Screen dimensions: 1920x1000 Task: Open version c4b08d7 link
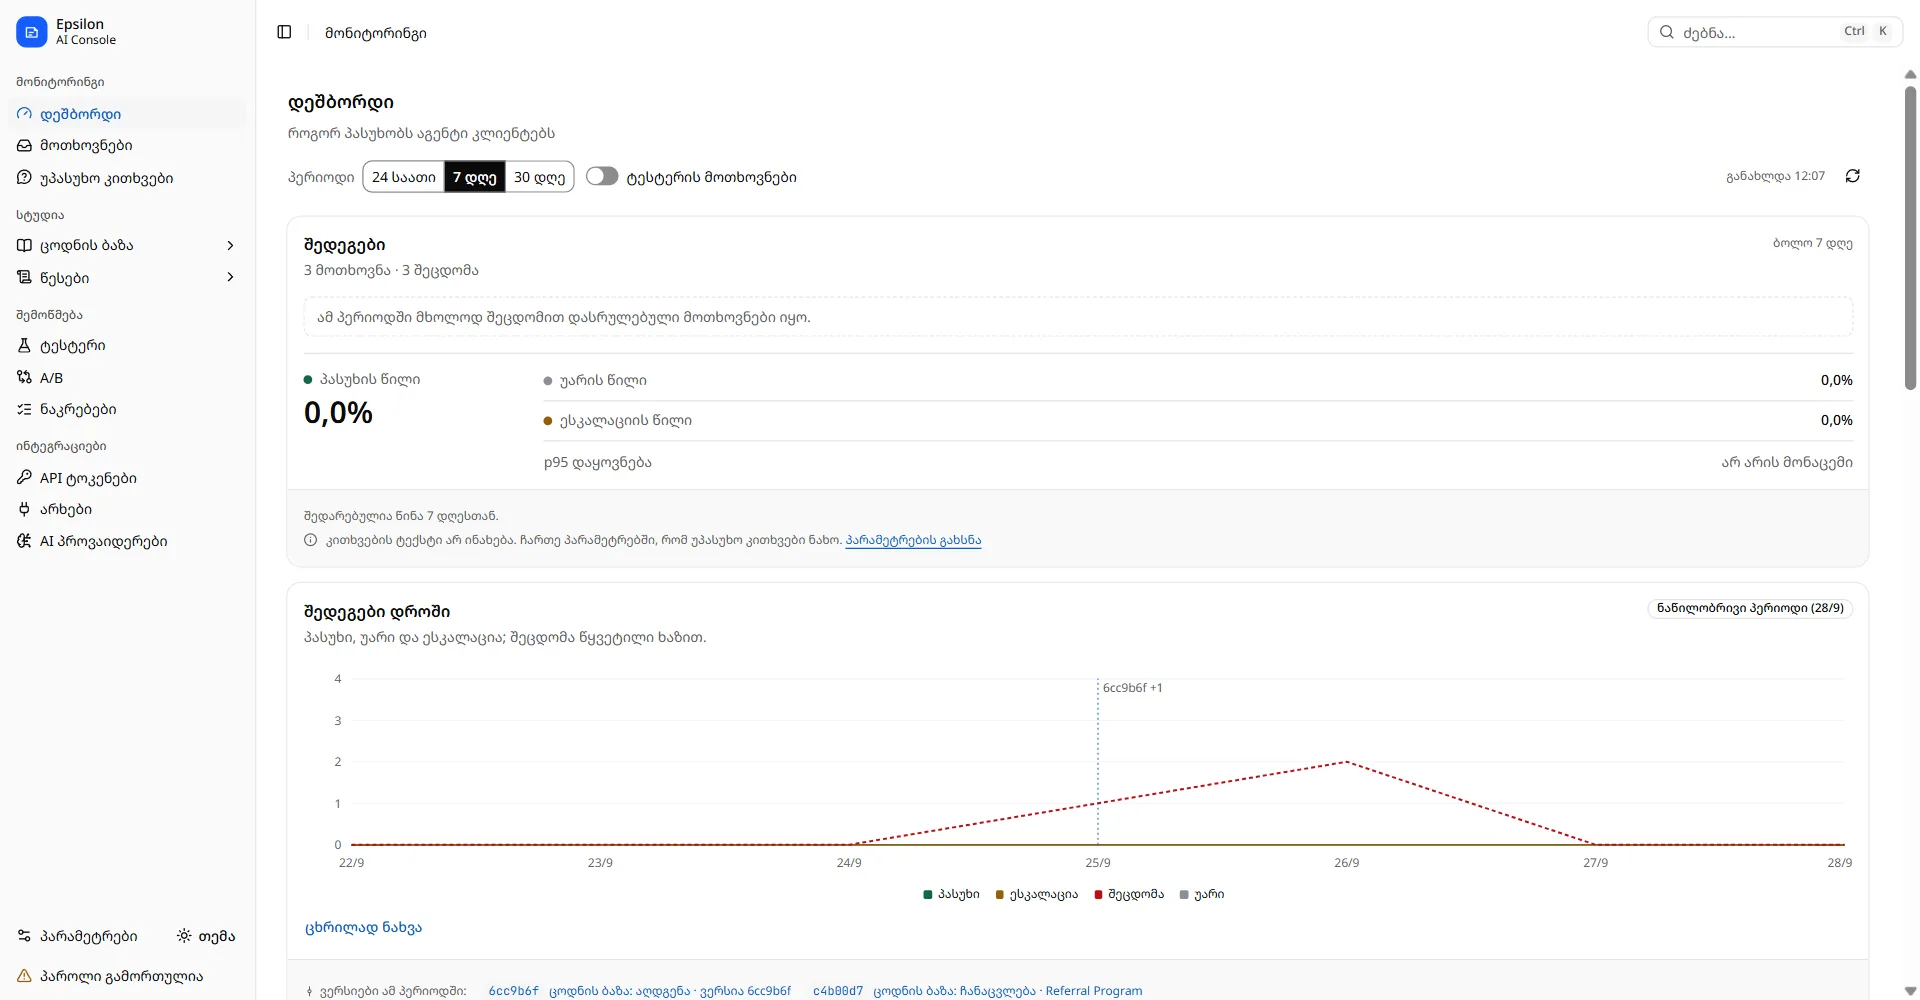pos(838,991)
